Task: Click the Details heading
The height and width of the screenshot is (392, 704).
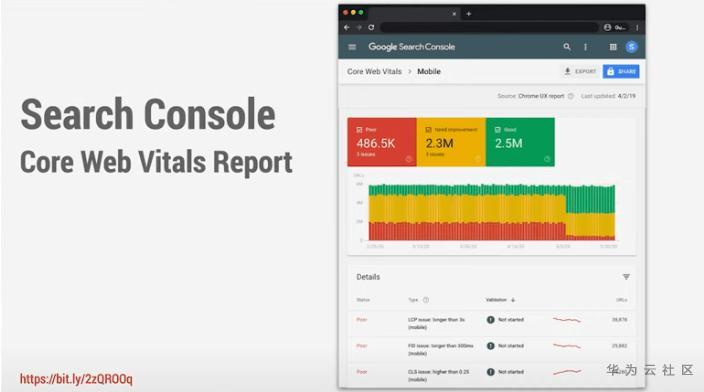Action: point(368,277)
